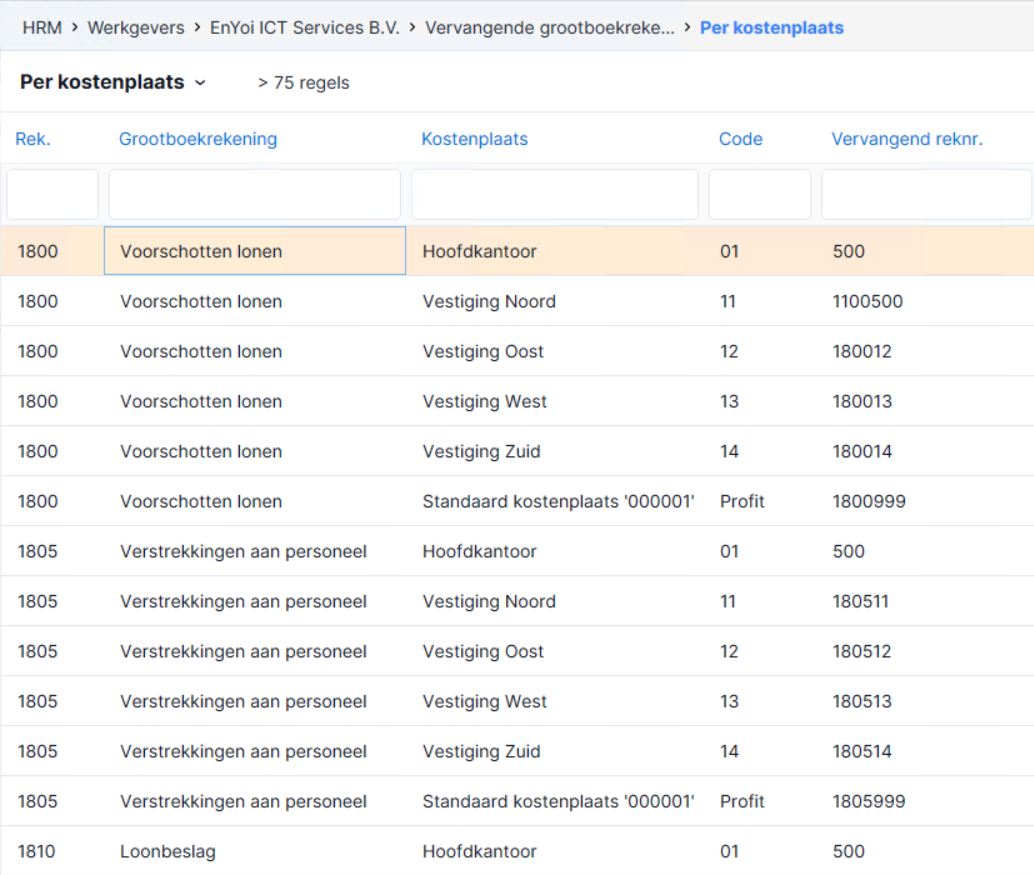Viewport: 1034px width, 875px height.
Task: Navigate to EnYoi ICT Services B.V. breadcrumb
Action: 305,28
